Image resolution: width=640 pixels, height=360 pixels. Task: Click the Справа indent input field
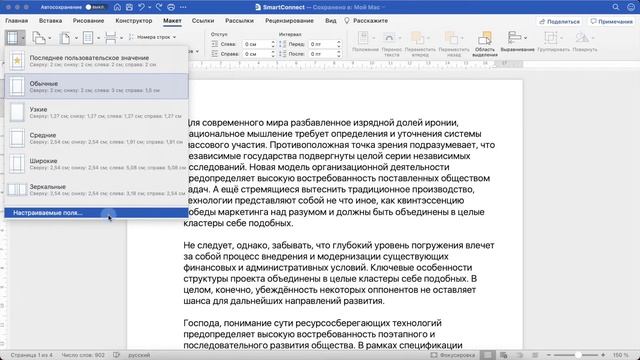coord(256,53)
